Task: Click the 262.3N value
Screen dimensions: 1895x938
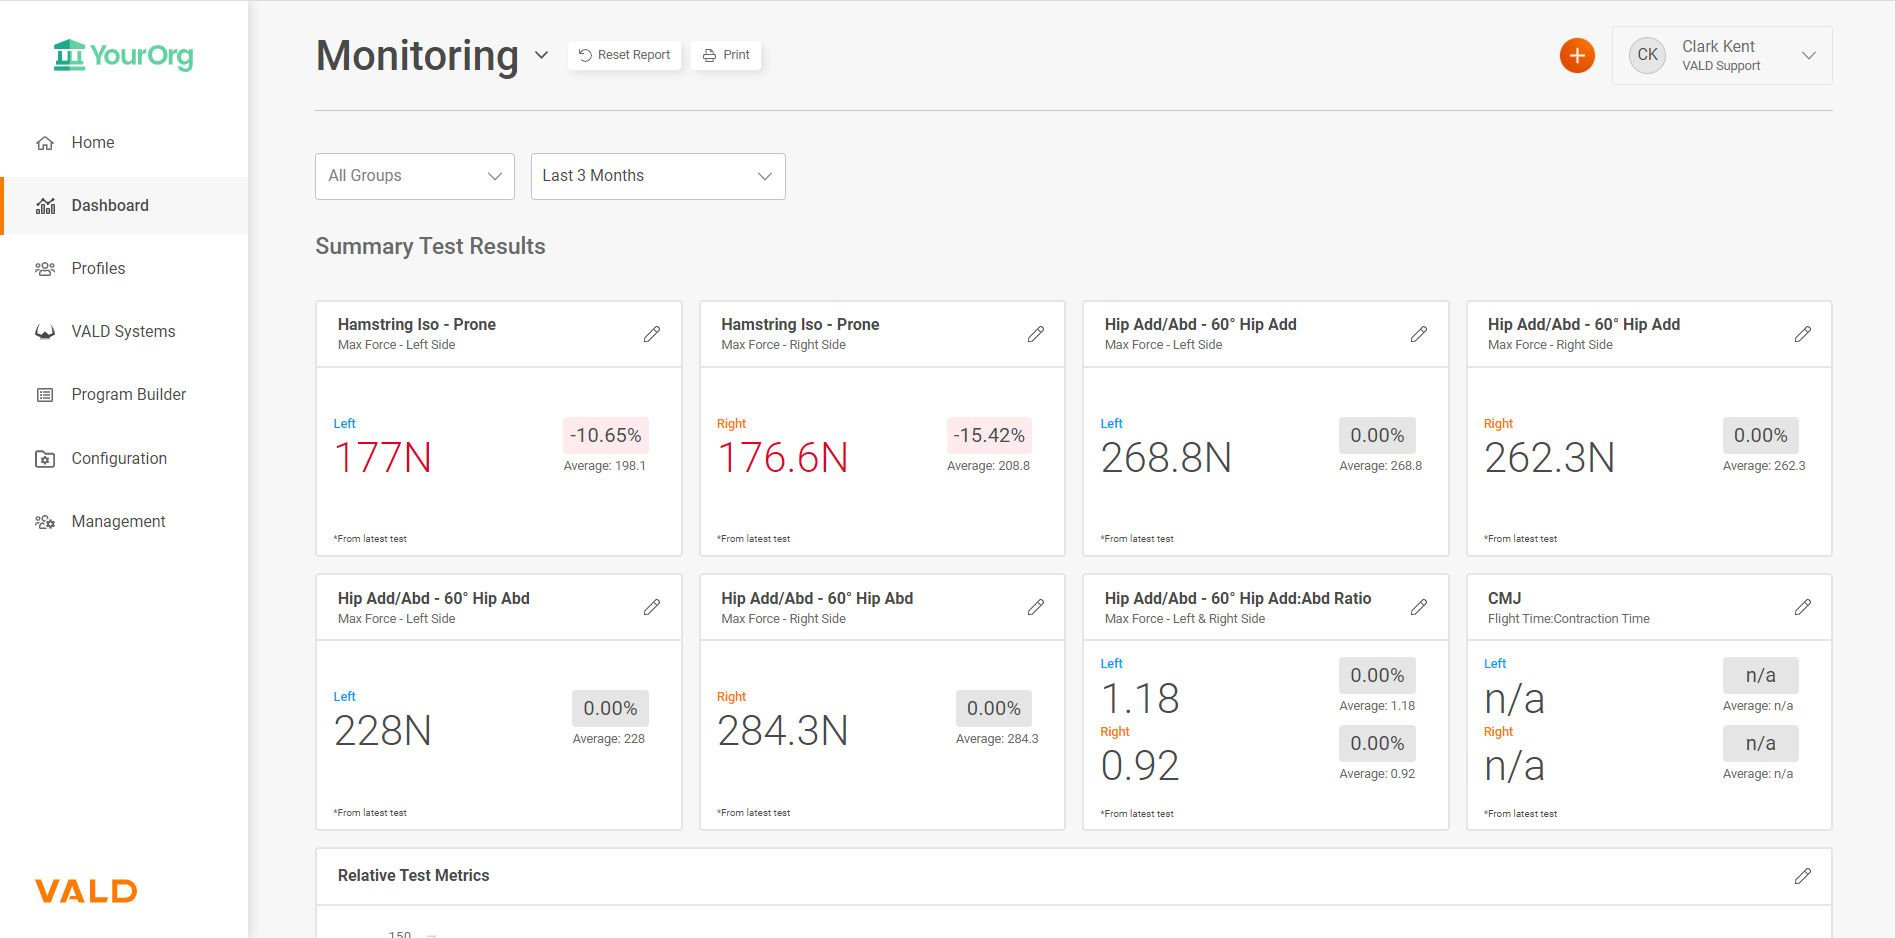Action: (1550, 458)
